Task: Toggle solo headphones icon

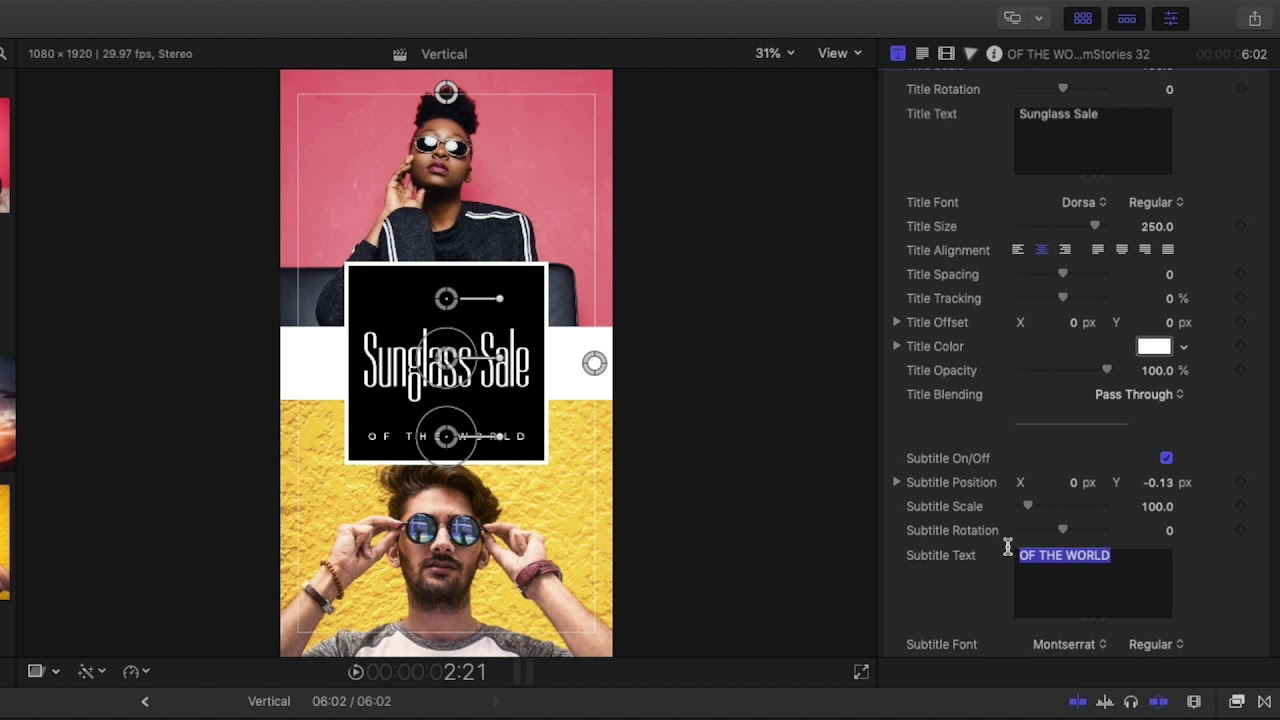Action: (x=1131, y=702)
